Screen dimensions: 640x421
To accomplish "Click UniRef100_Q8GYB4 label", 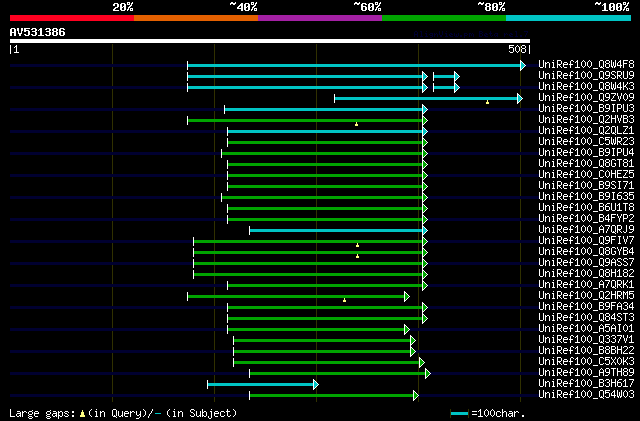I will pos(586,252).
